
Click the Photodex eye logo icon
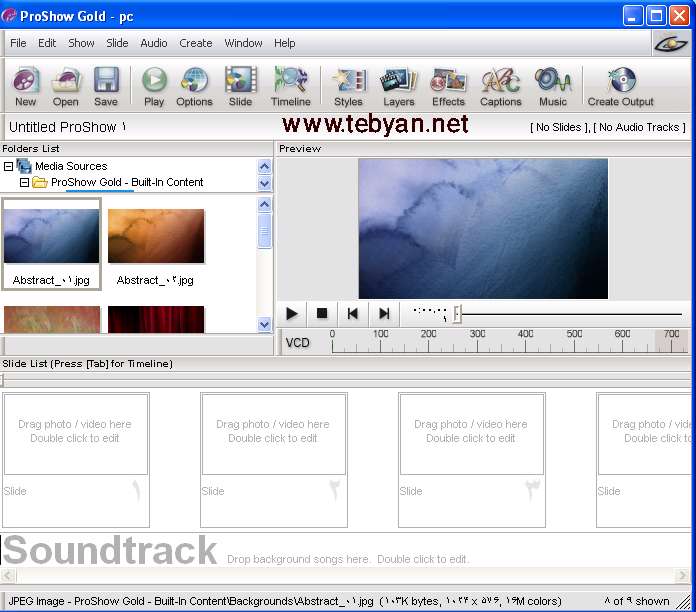click(671, 43)
